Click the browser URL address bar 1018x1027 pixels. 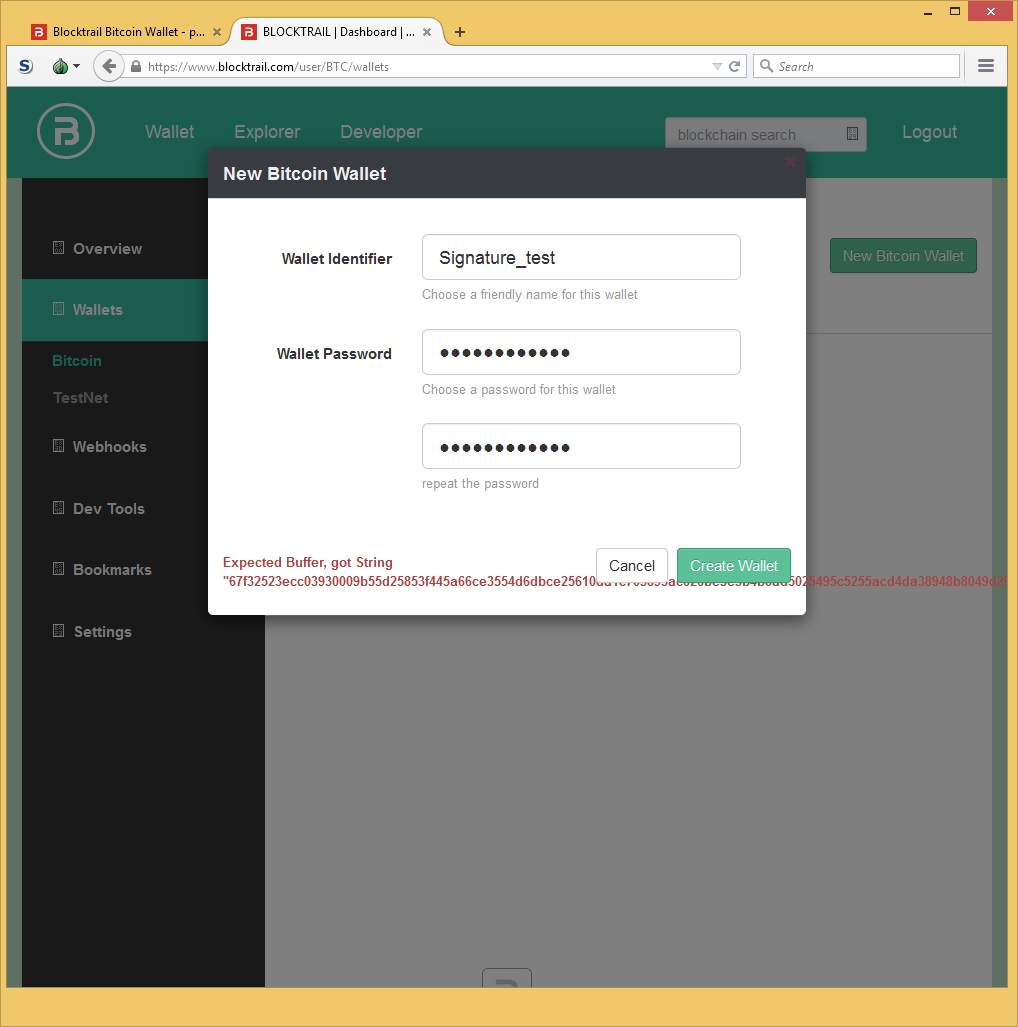click(419, 66)
